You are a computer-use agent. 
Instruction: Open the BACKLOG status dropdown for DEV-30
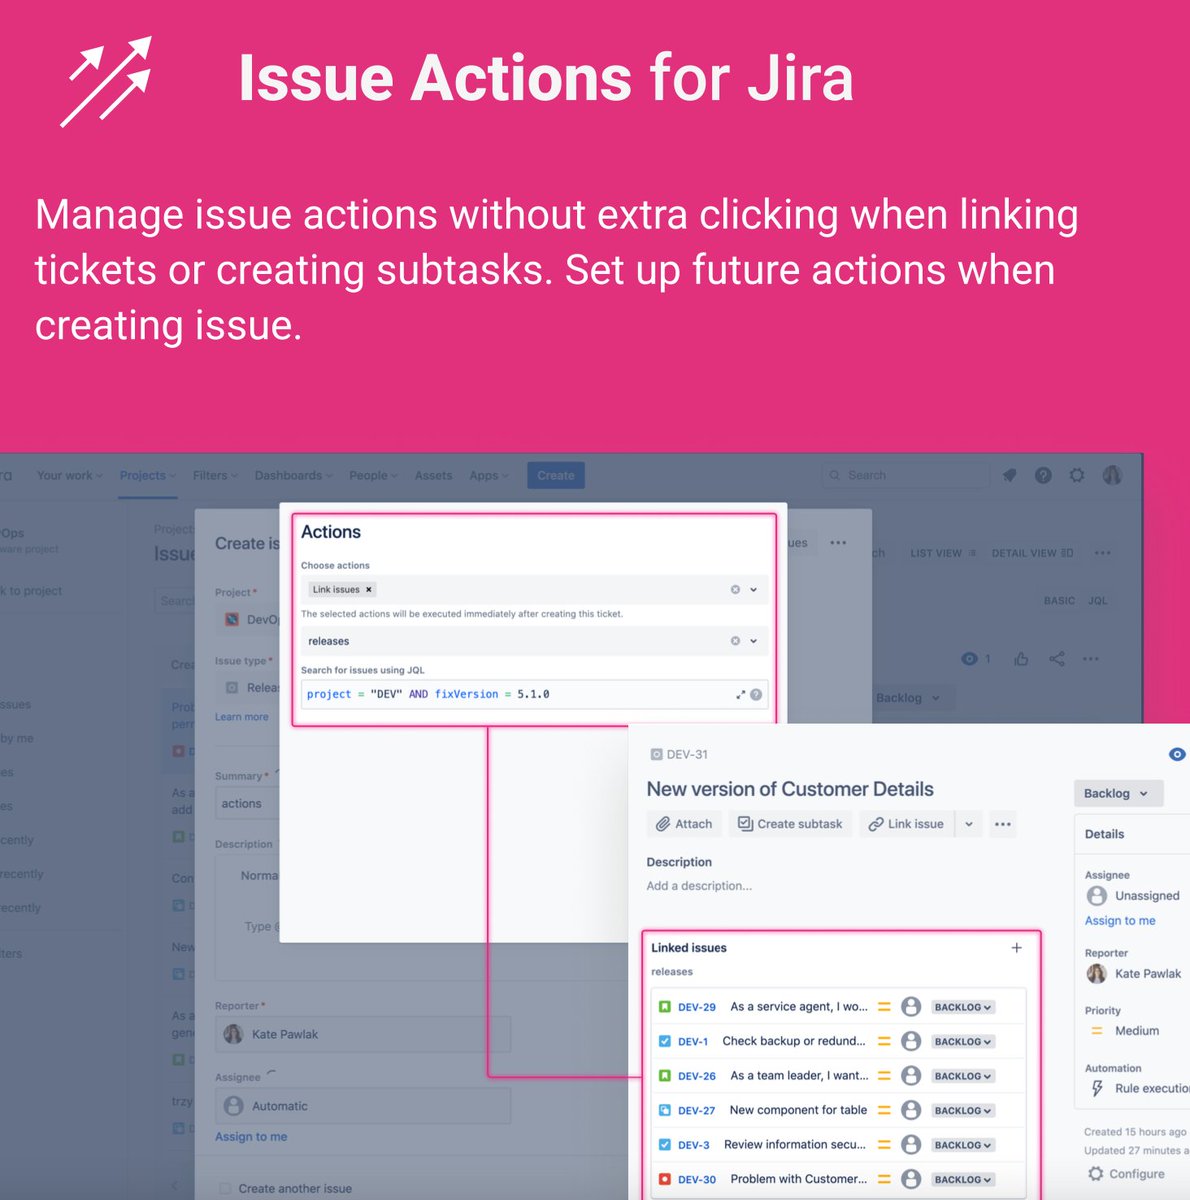coord(963,1180)
